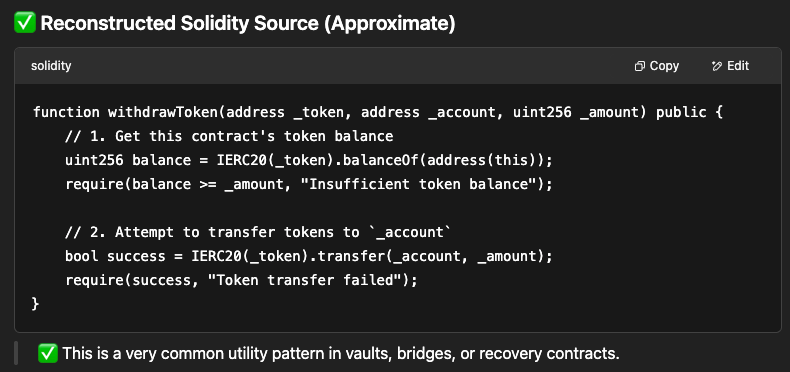Place cursor on 'uint256 balance = IERC20' line
Image resolution: width=790 pixels, height=372 pixels.
coord(309,160)
